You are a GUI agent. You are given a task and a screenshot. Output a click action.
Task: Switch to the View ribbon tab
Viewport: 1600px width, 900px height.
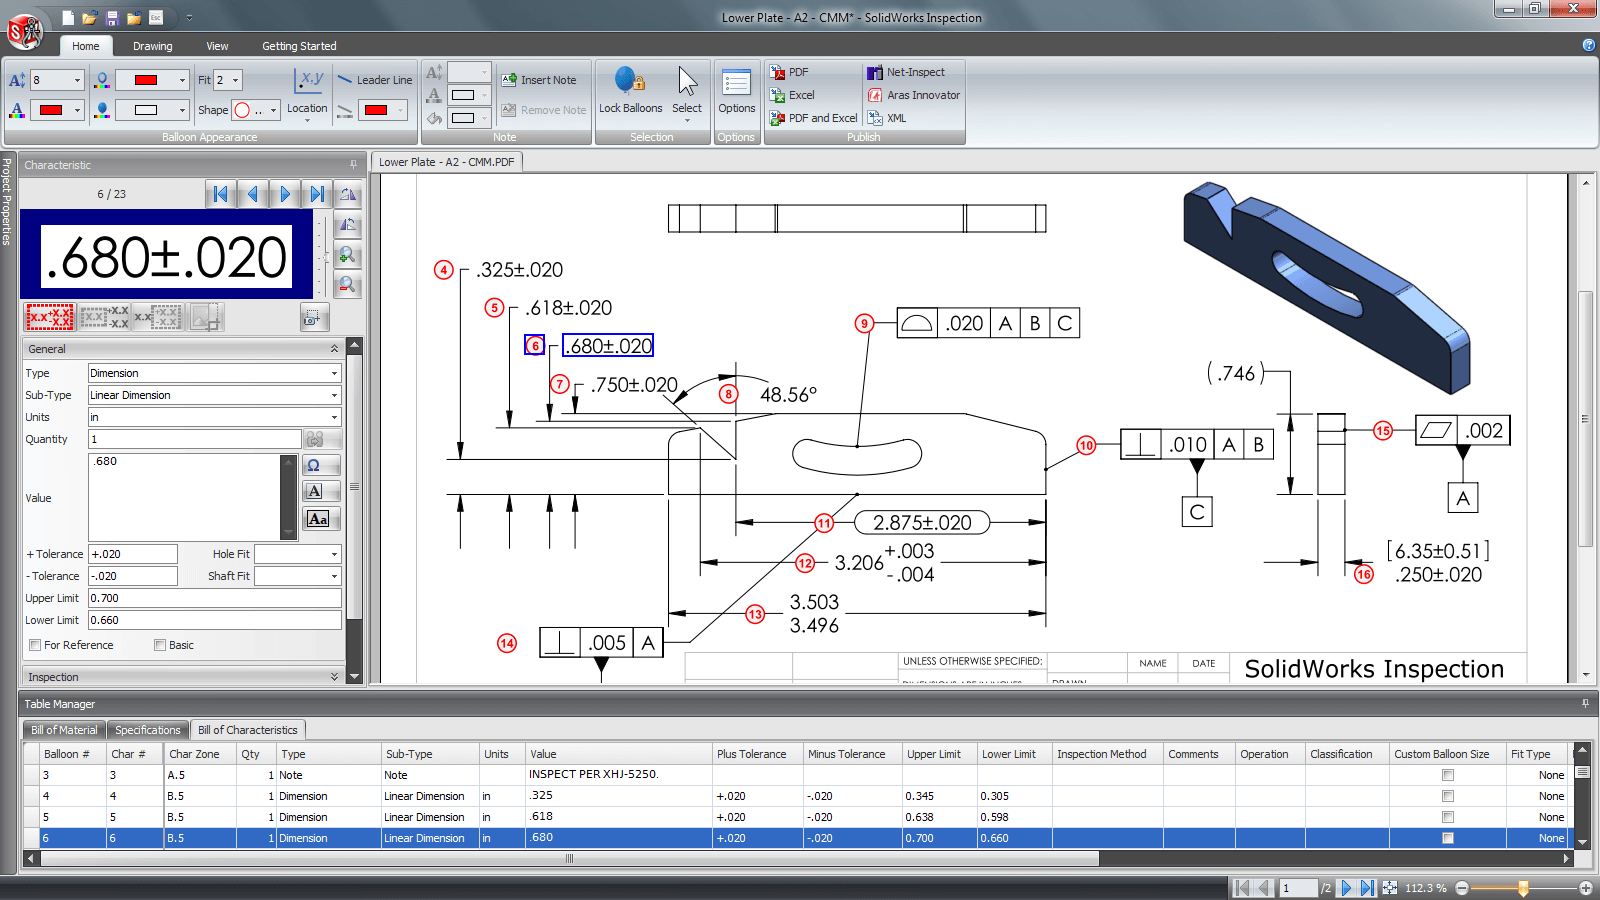click(x=217, y=46)
